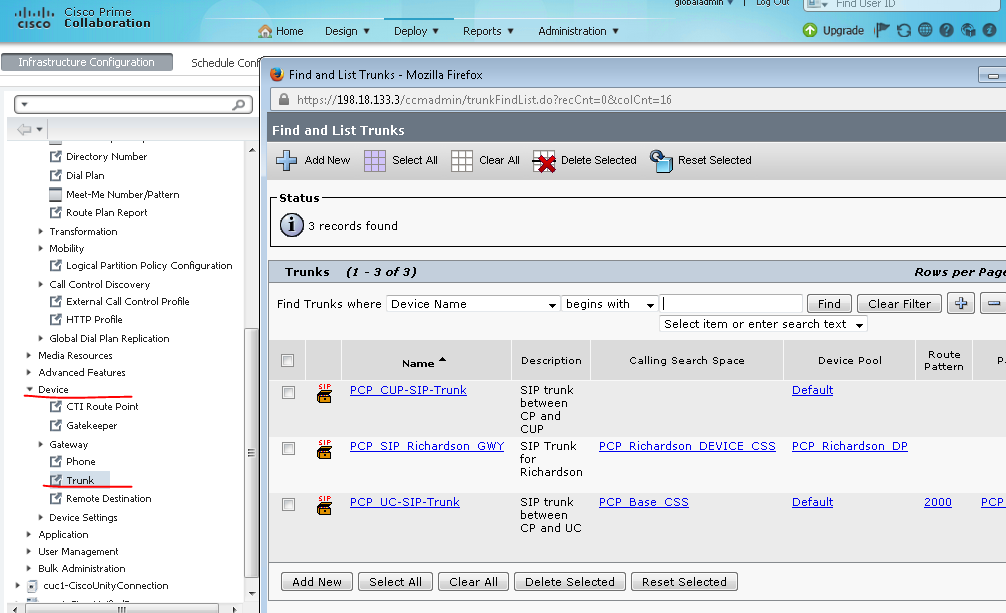Viewport: 1006px width, 613px height.
Task: Open CTI Route Point tree item
Action: 102,406
